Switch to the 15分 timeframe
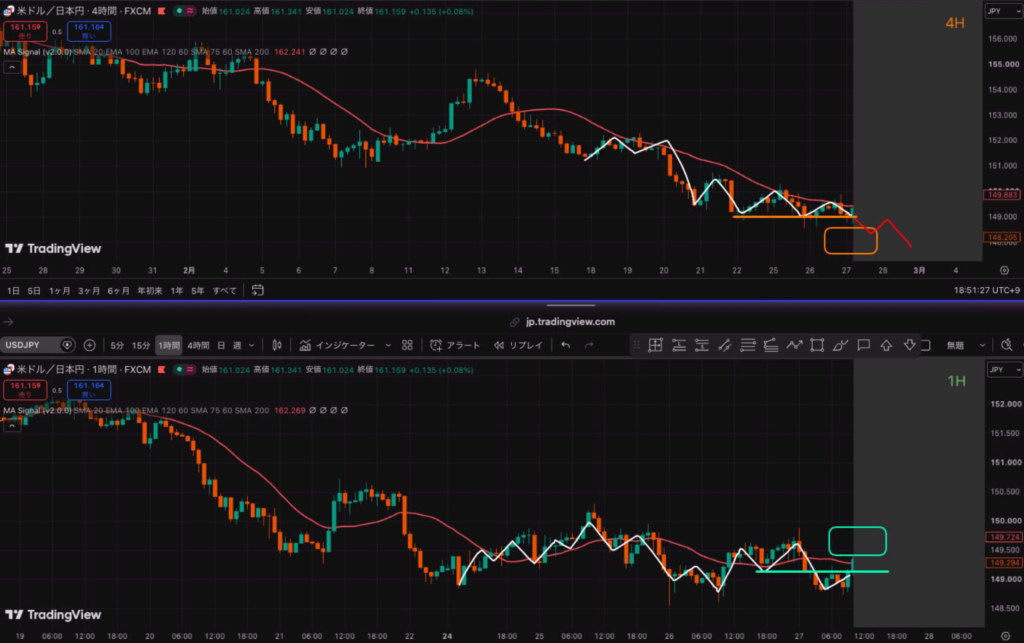 (141, 345)
